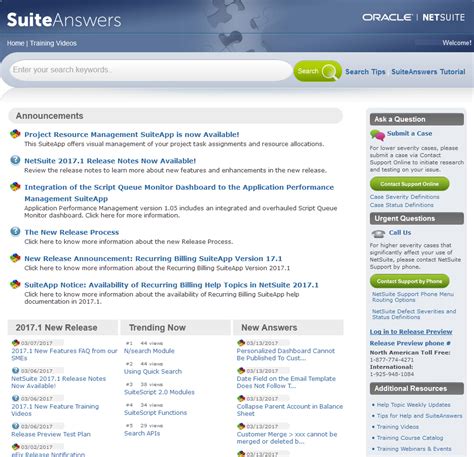
Task: Click question icon beside NetSuite 2017.1 Release Notes announcement
Action: pyautogui.click(x=15, y=160)
